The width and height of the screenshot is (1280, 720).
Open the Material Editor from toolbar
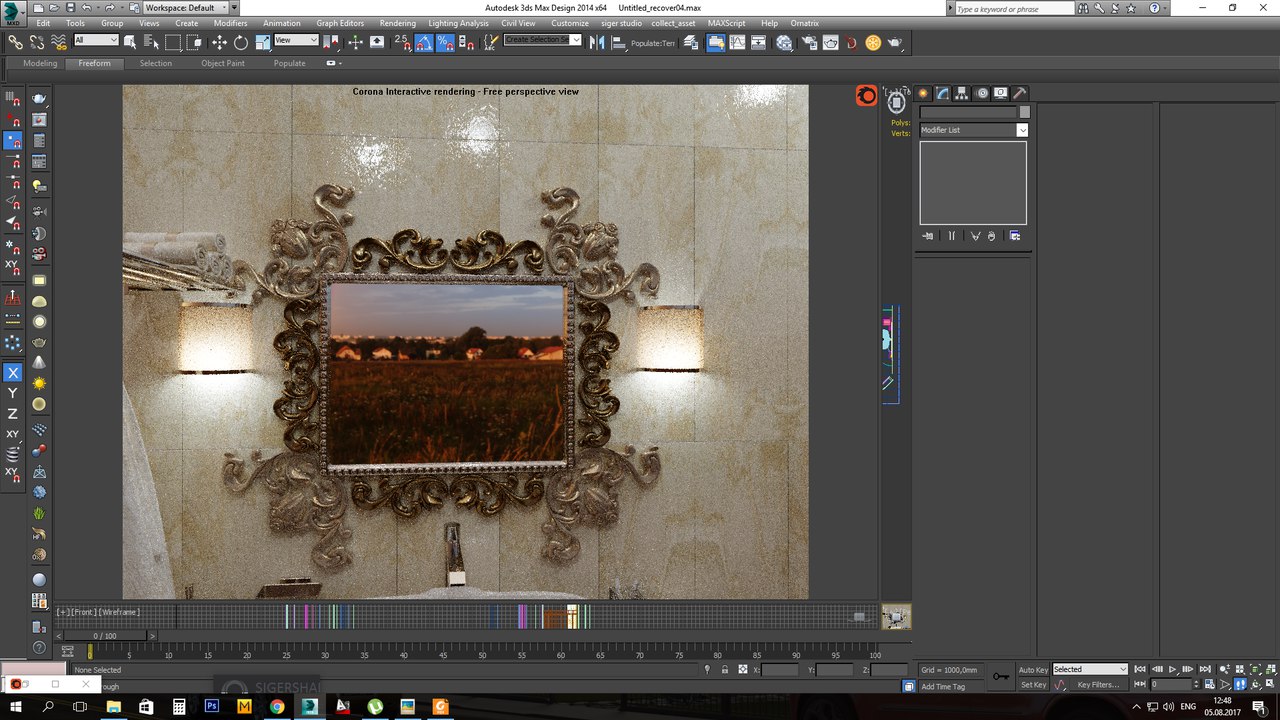coord(784,42)
